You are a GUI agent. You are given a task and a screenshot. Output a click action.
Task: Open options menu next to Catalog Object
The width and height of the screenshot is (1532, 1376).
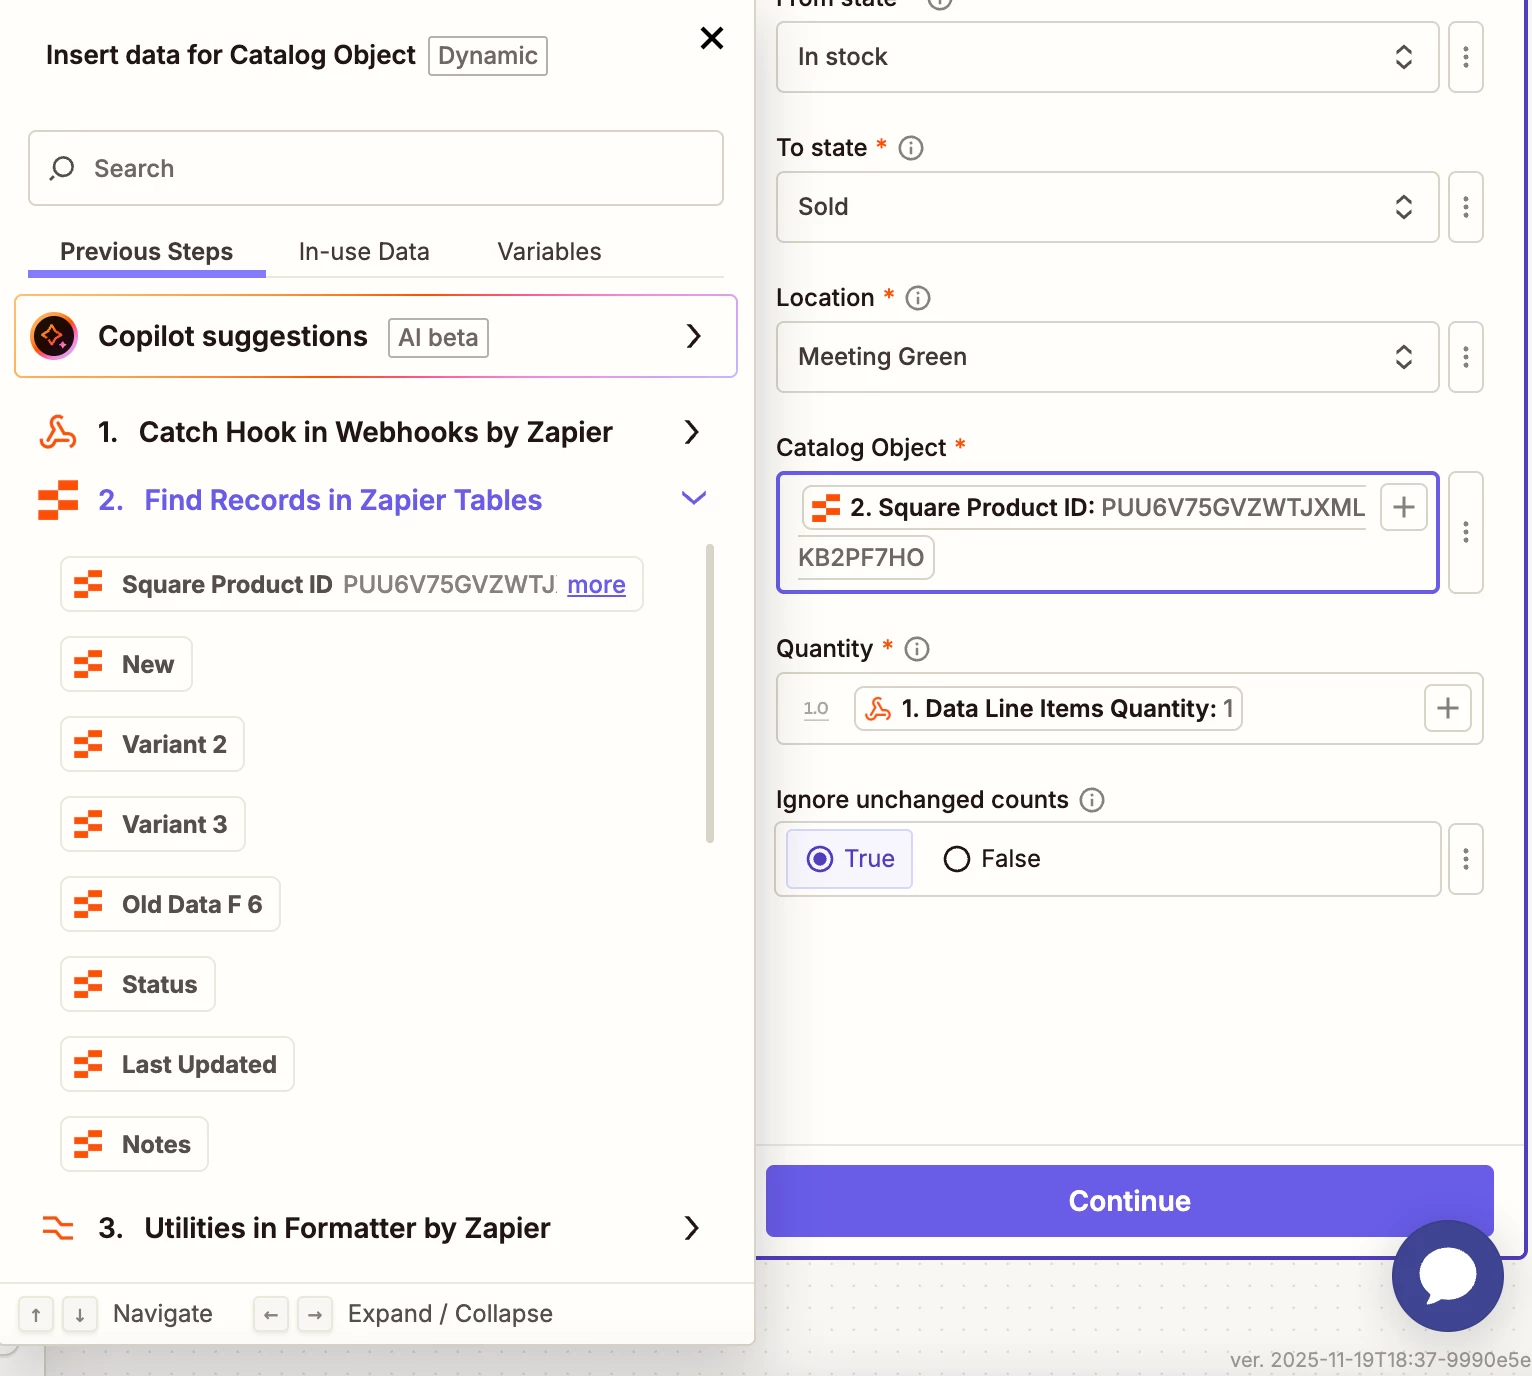(1466, 532)
